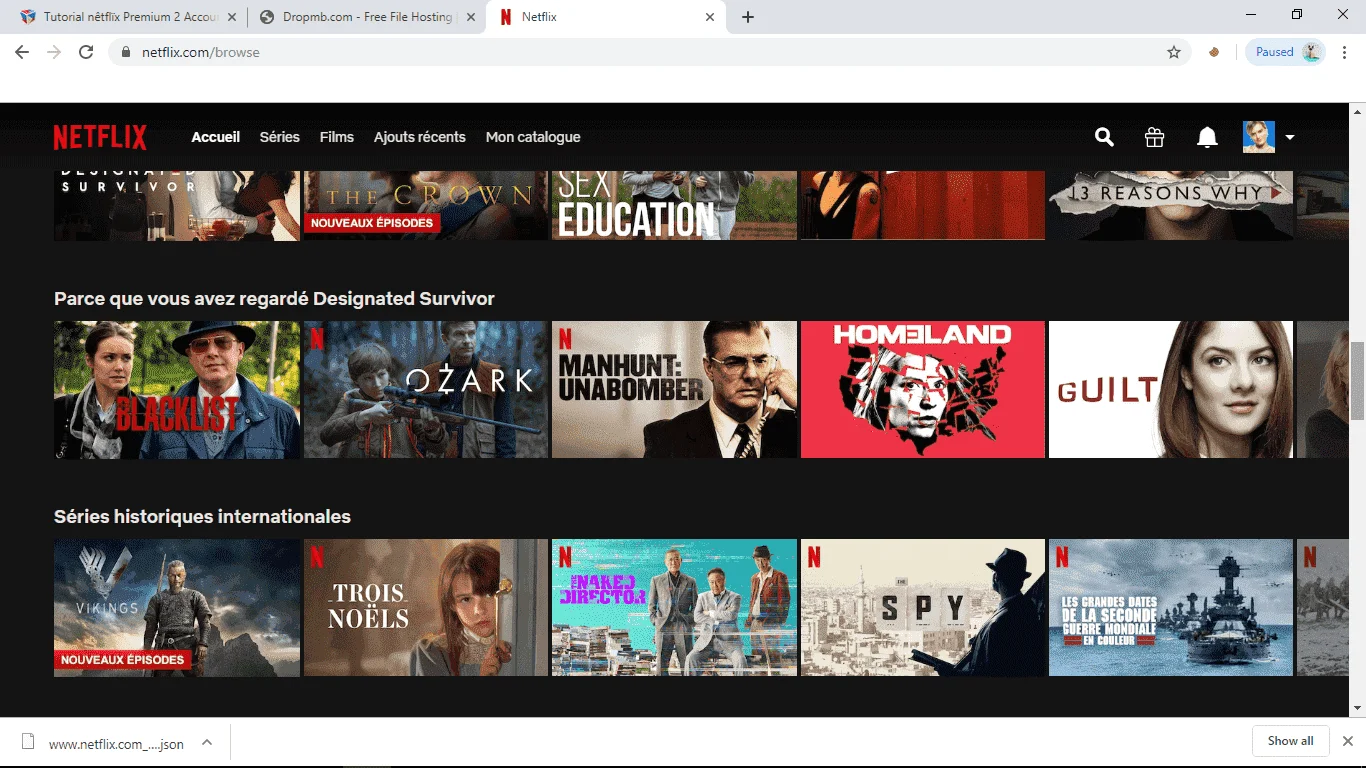Bookmark page with the star icon
The width and height of the screenshot is (1366, 768).
(x=1174, y=52)
